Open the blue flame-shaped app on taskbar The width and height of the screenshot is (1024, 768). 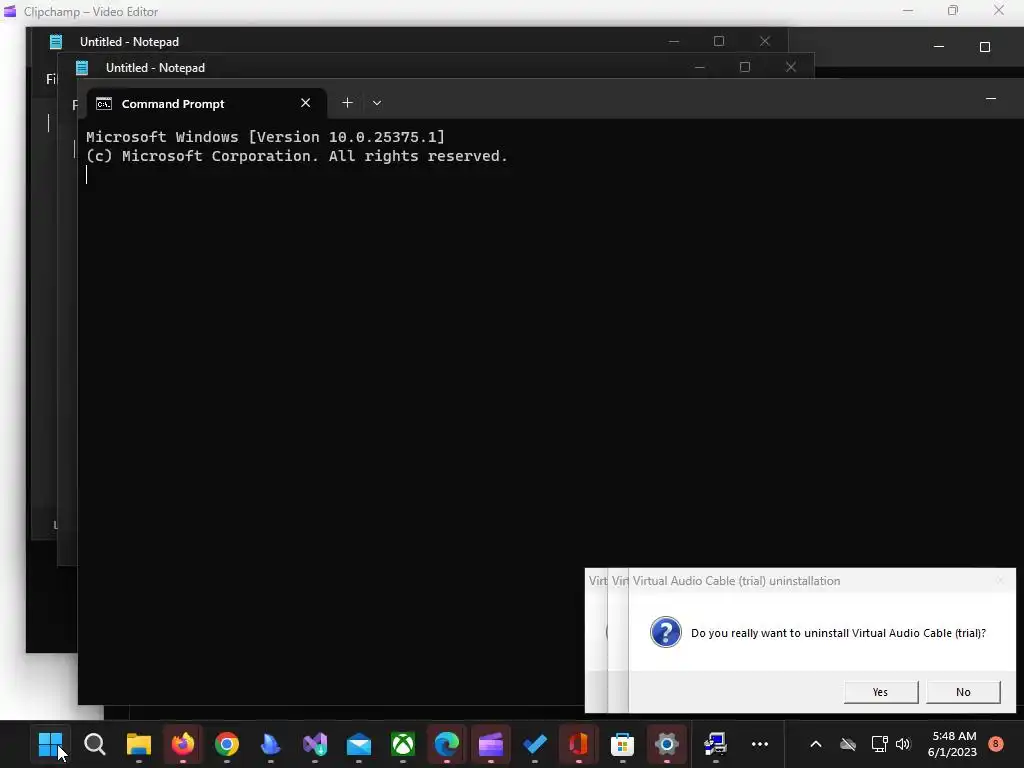coord(270,743)
